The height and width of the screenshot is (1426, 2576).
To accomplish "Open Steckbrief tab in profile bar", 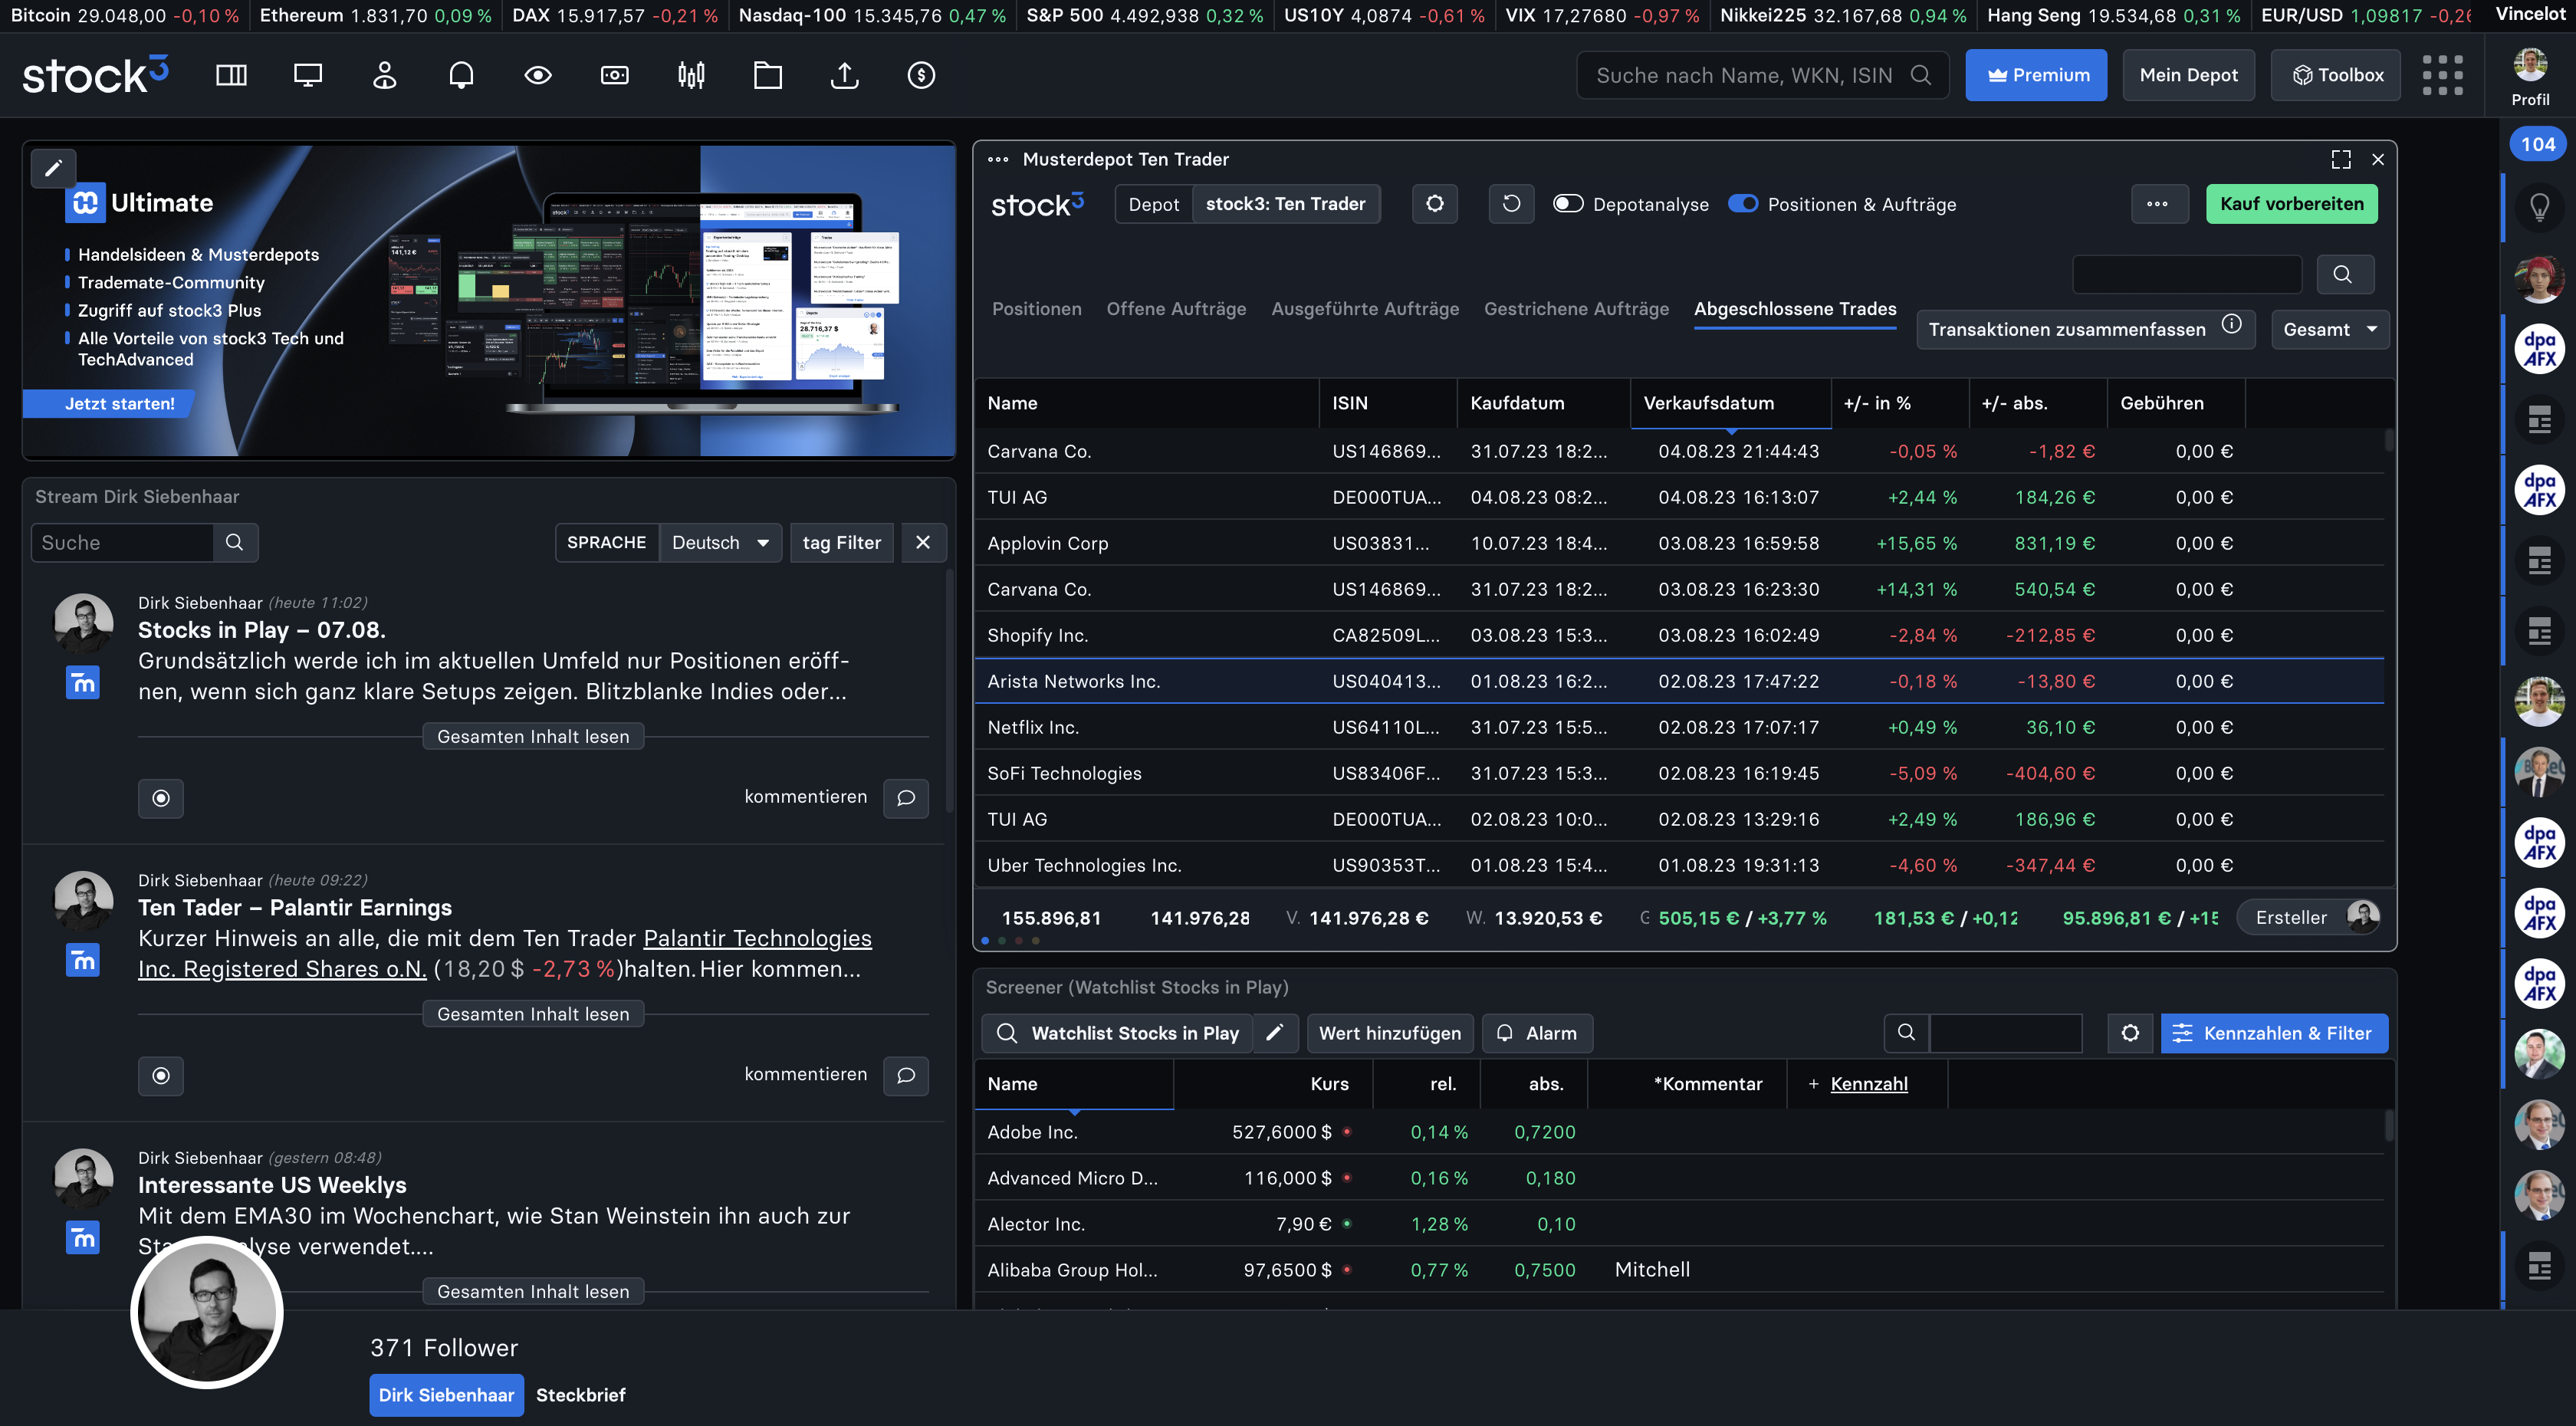I will [x=580, y=1395].
